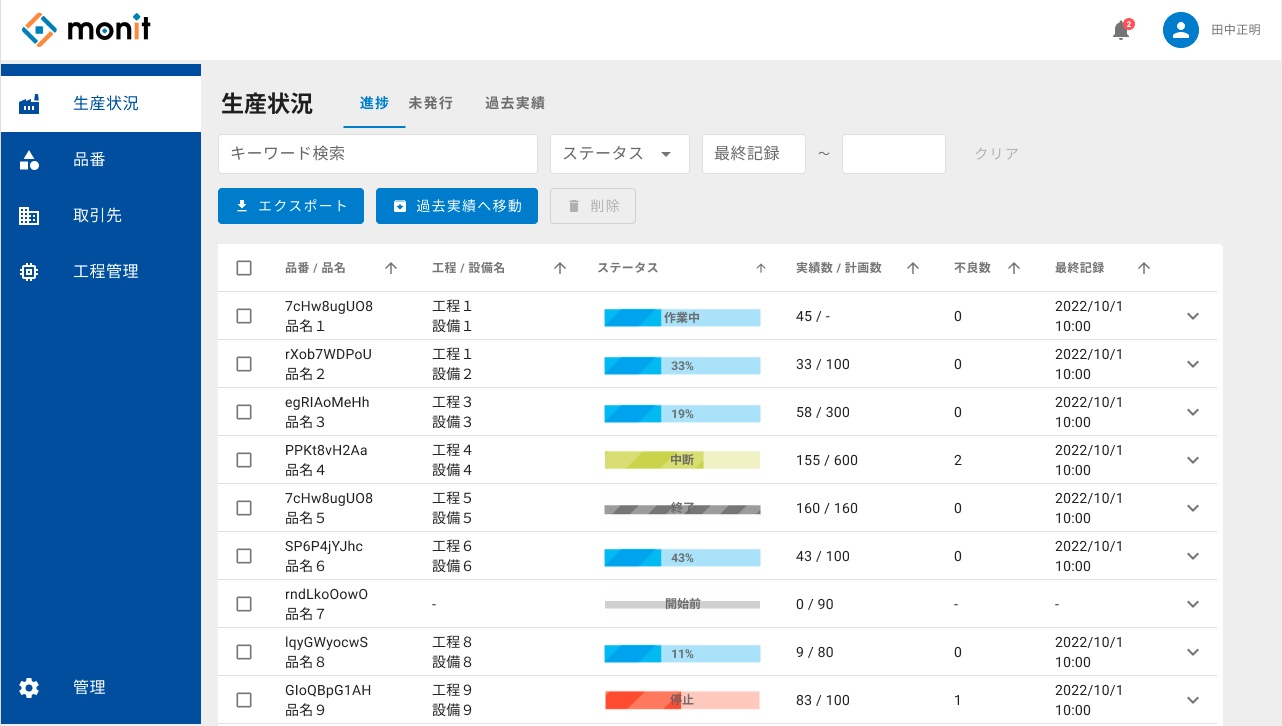
Task: Open the ステータス filter dropdown
Action: tap(619, 154)
